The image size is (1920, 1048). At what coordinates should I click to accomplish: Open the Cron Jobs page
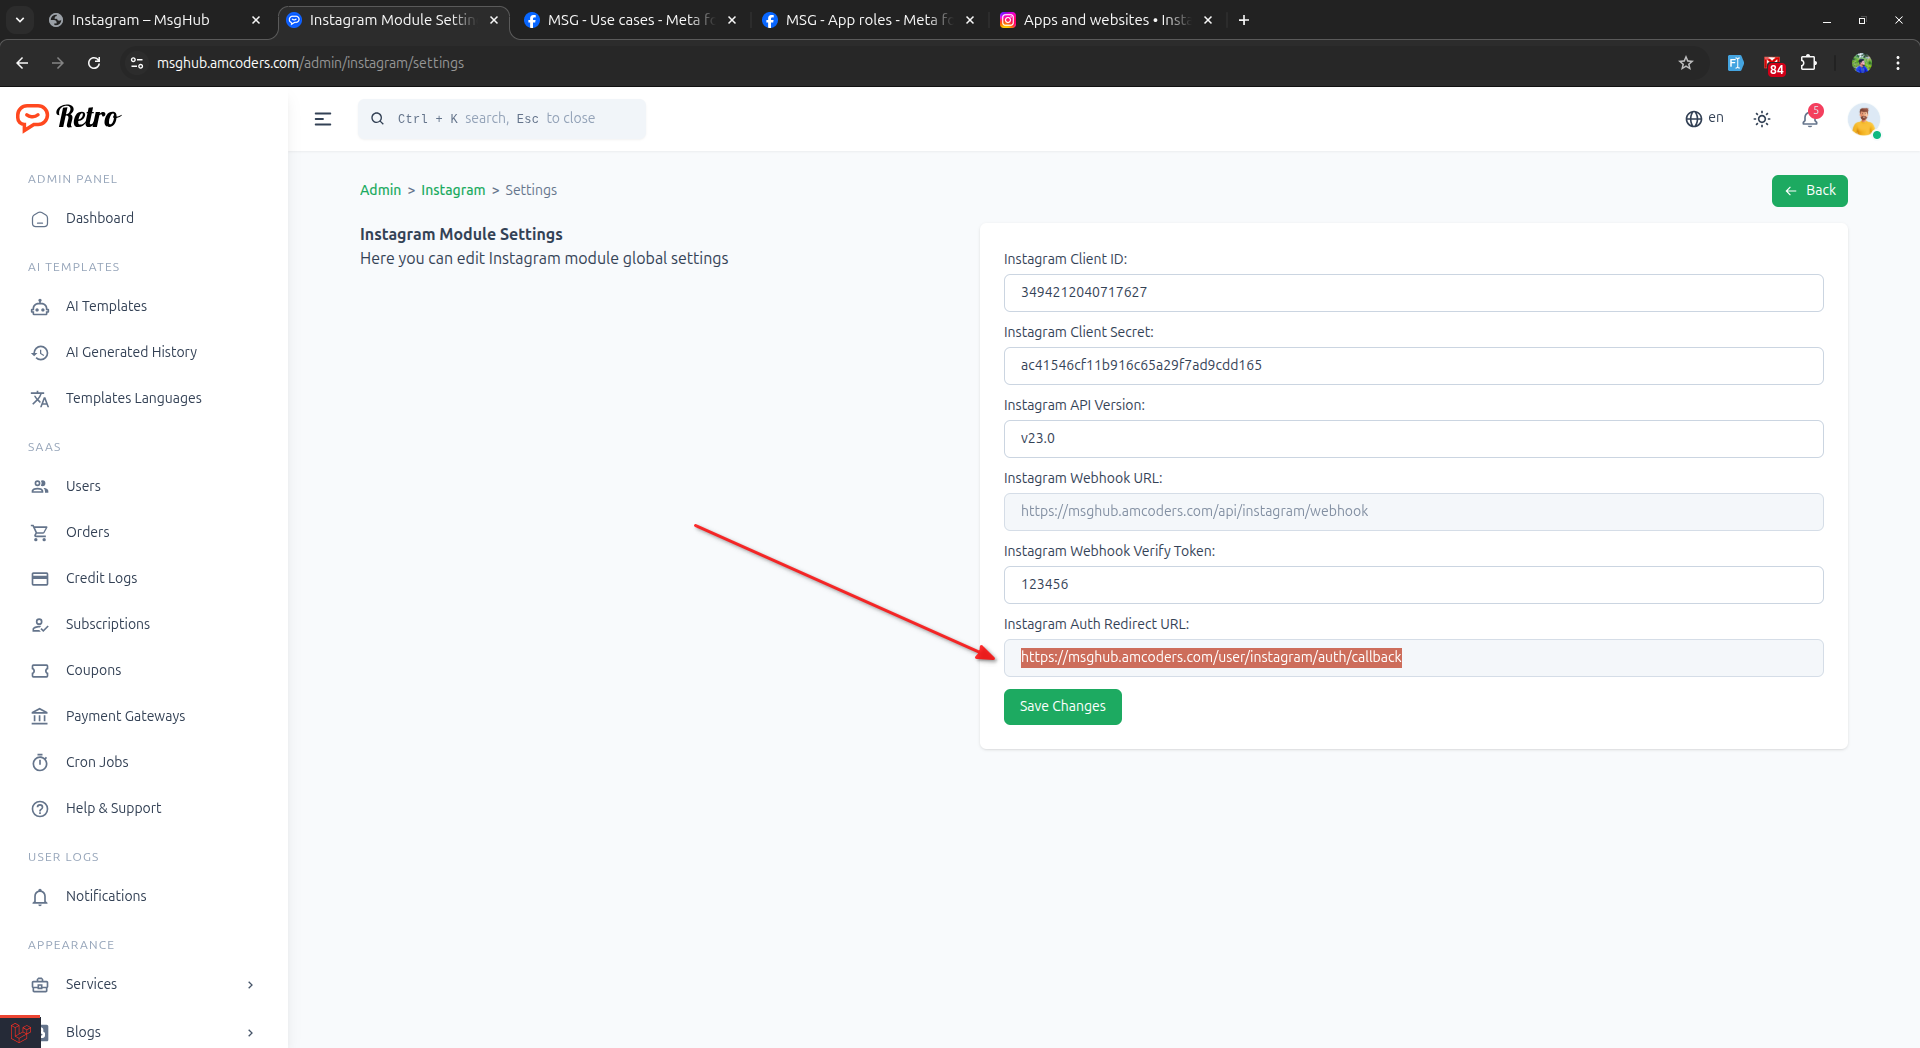[96, 762]
